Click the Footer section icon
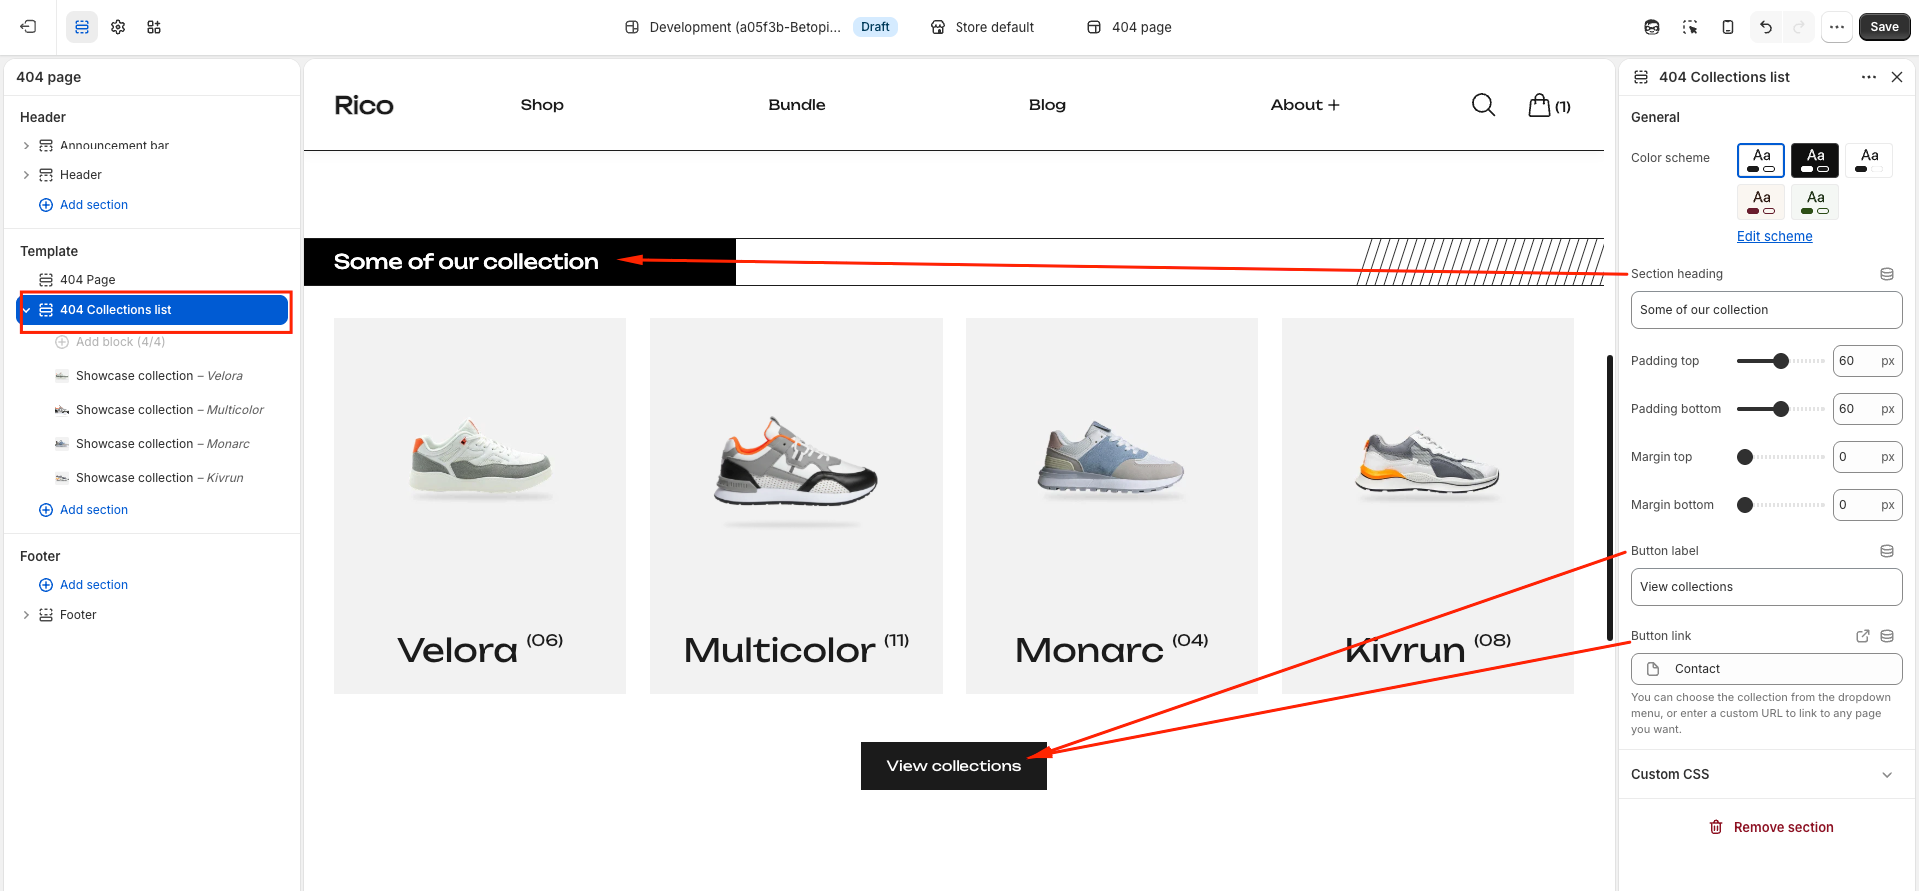This screenshot has height=891, width=1919. [46, 615]
